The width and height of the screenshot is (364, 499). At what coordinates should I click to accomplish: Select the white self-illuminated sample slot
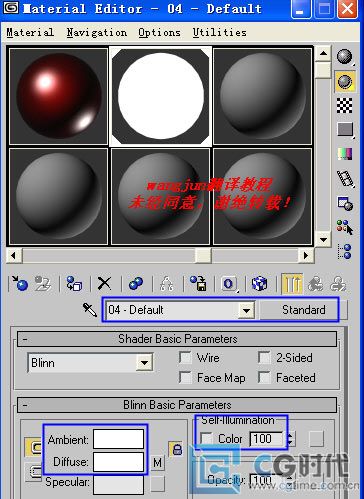160,96
